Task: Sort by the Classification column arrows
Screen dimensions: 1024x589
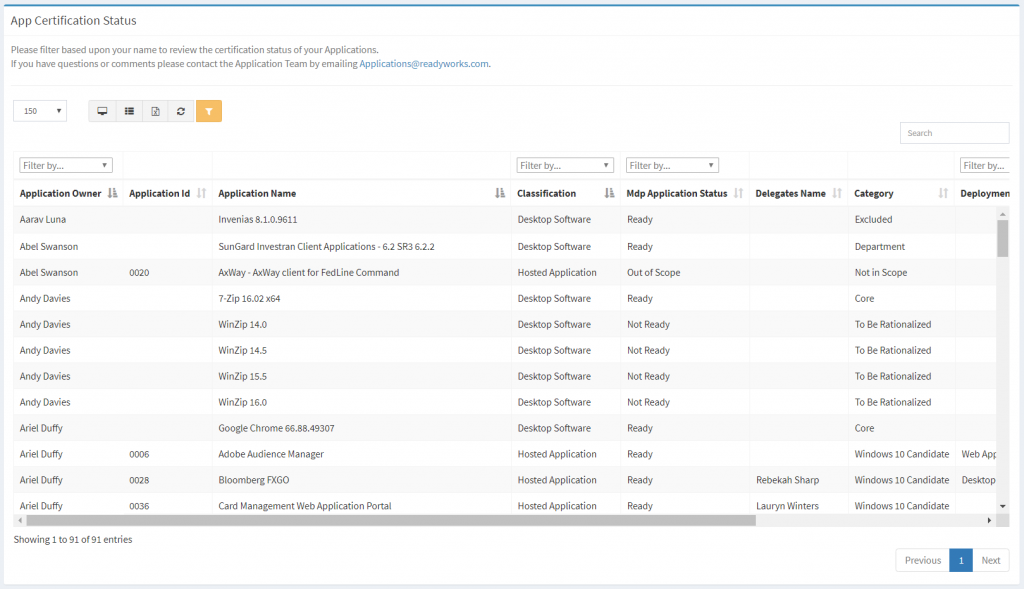Action: [x=608, y=193]
